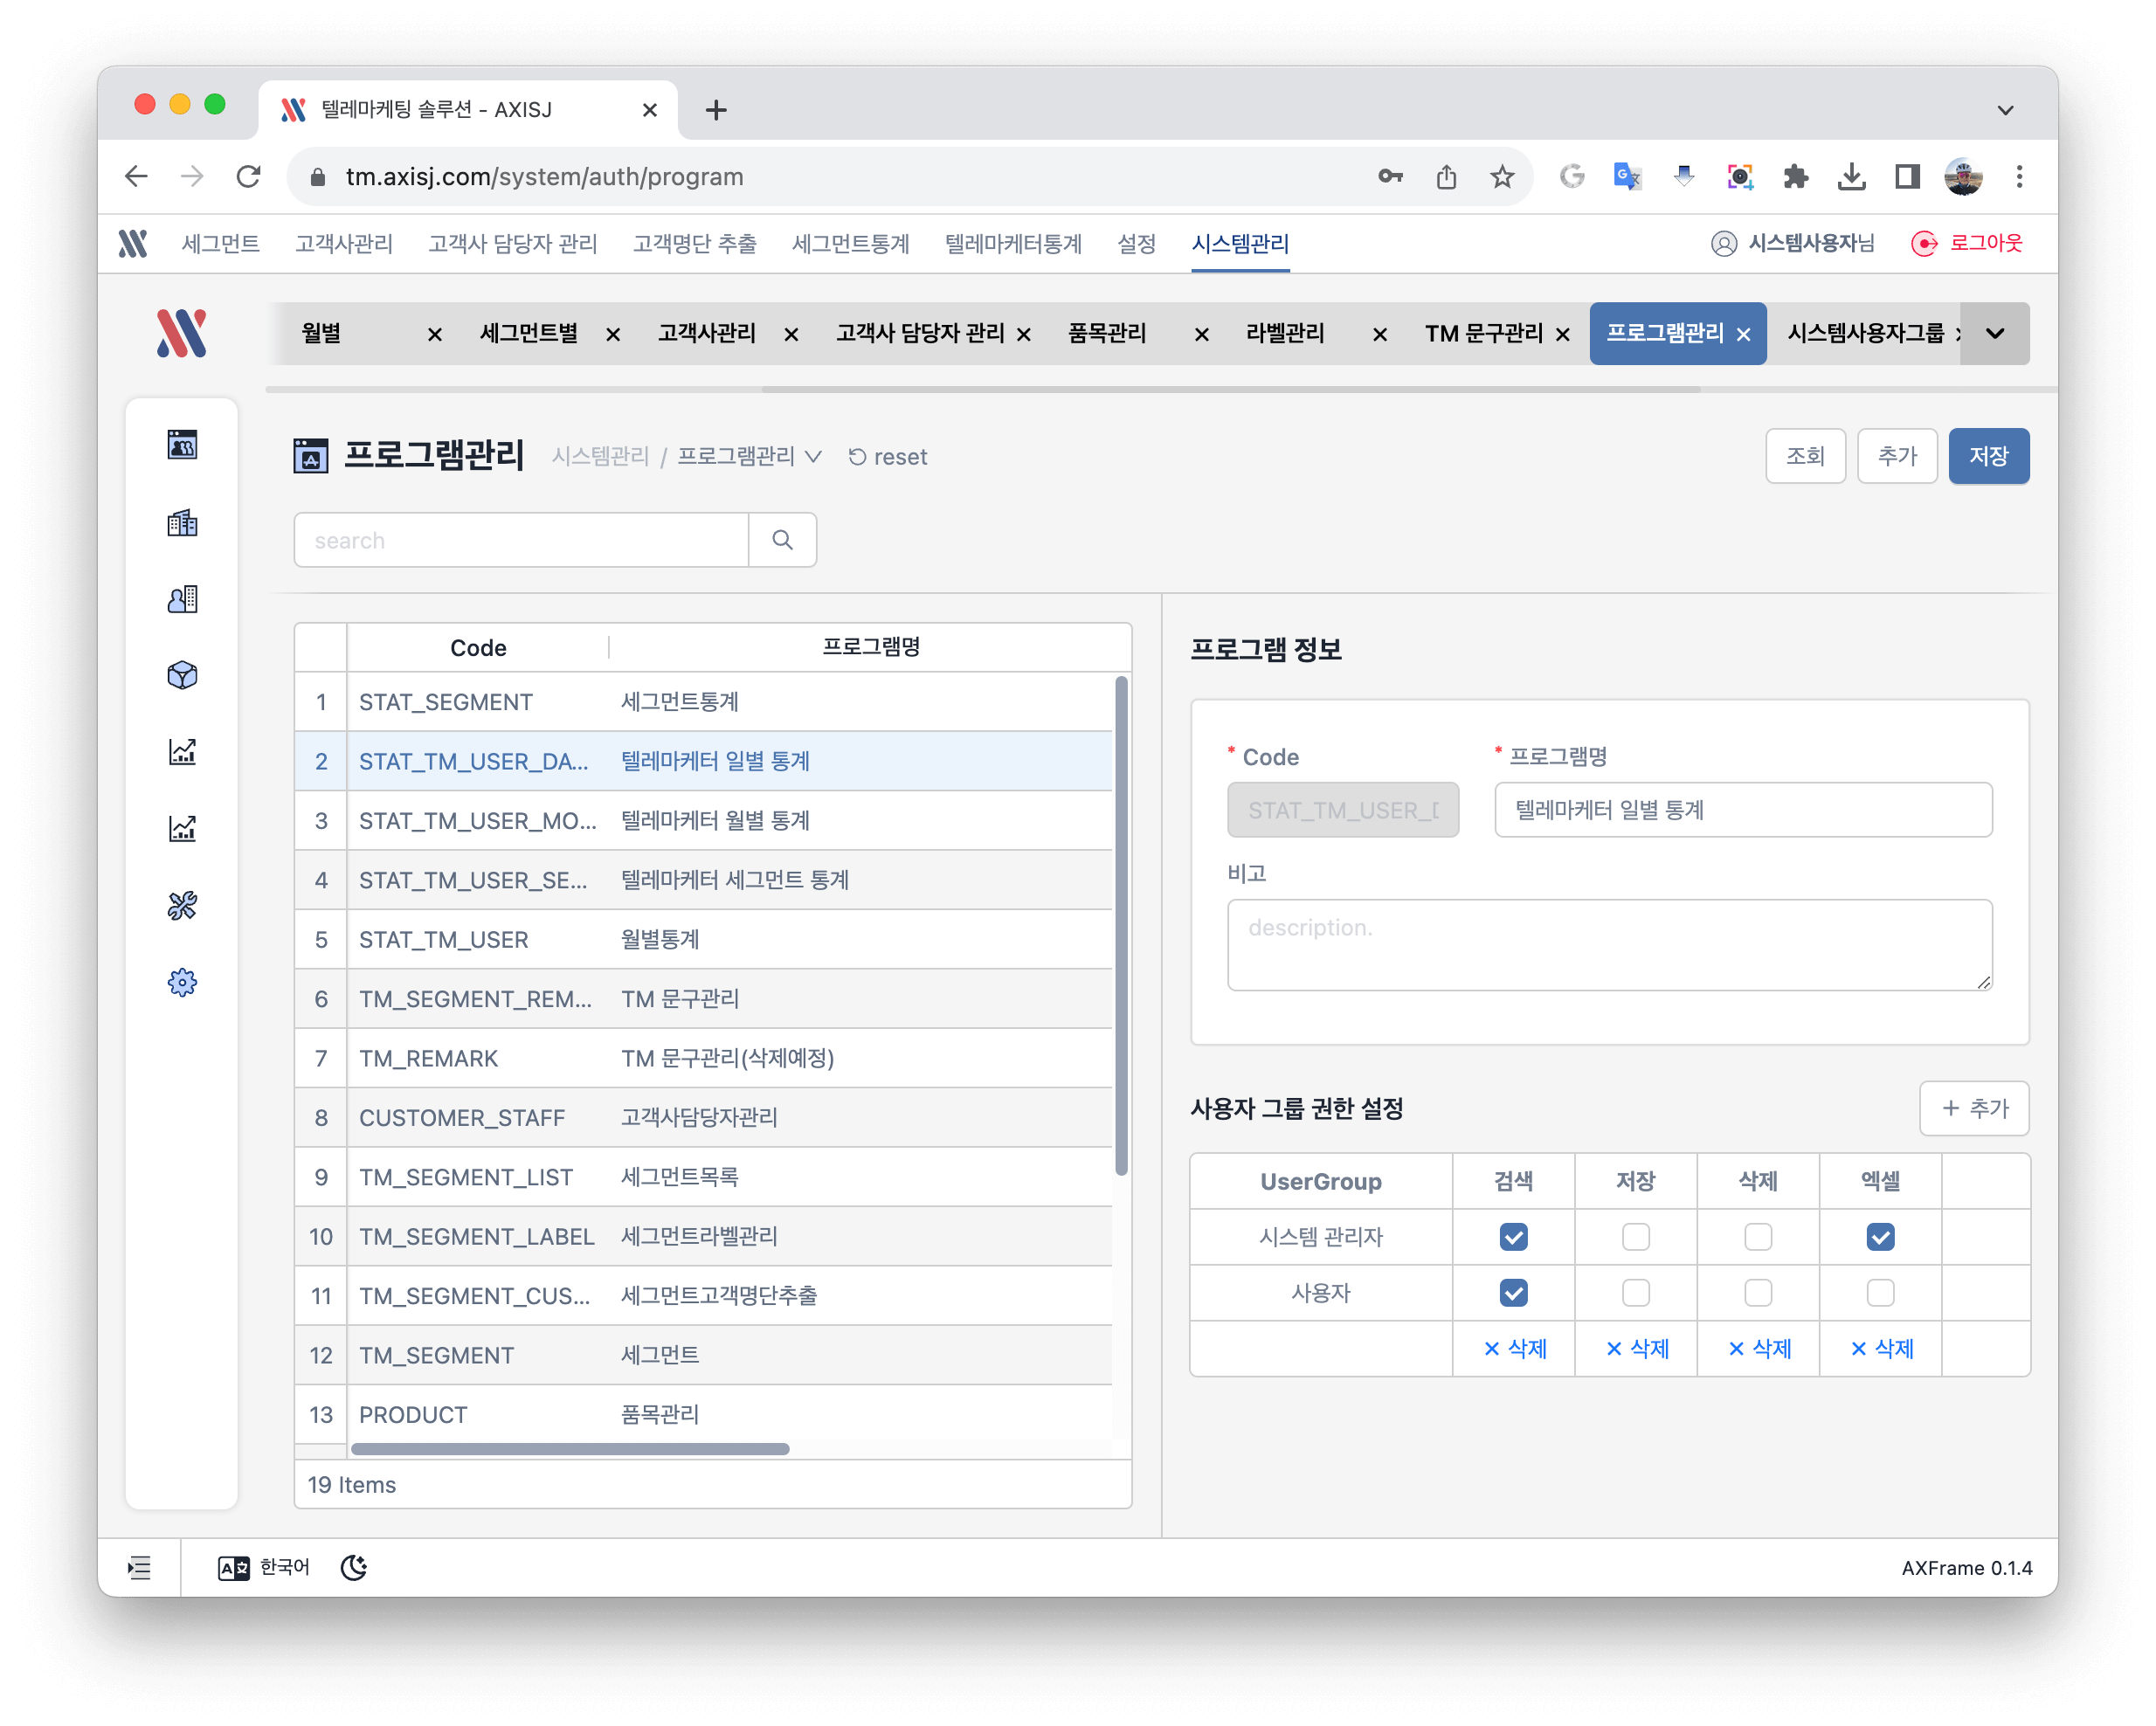Type in the search input field

(523, 541)
